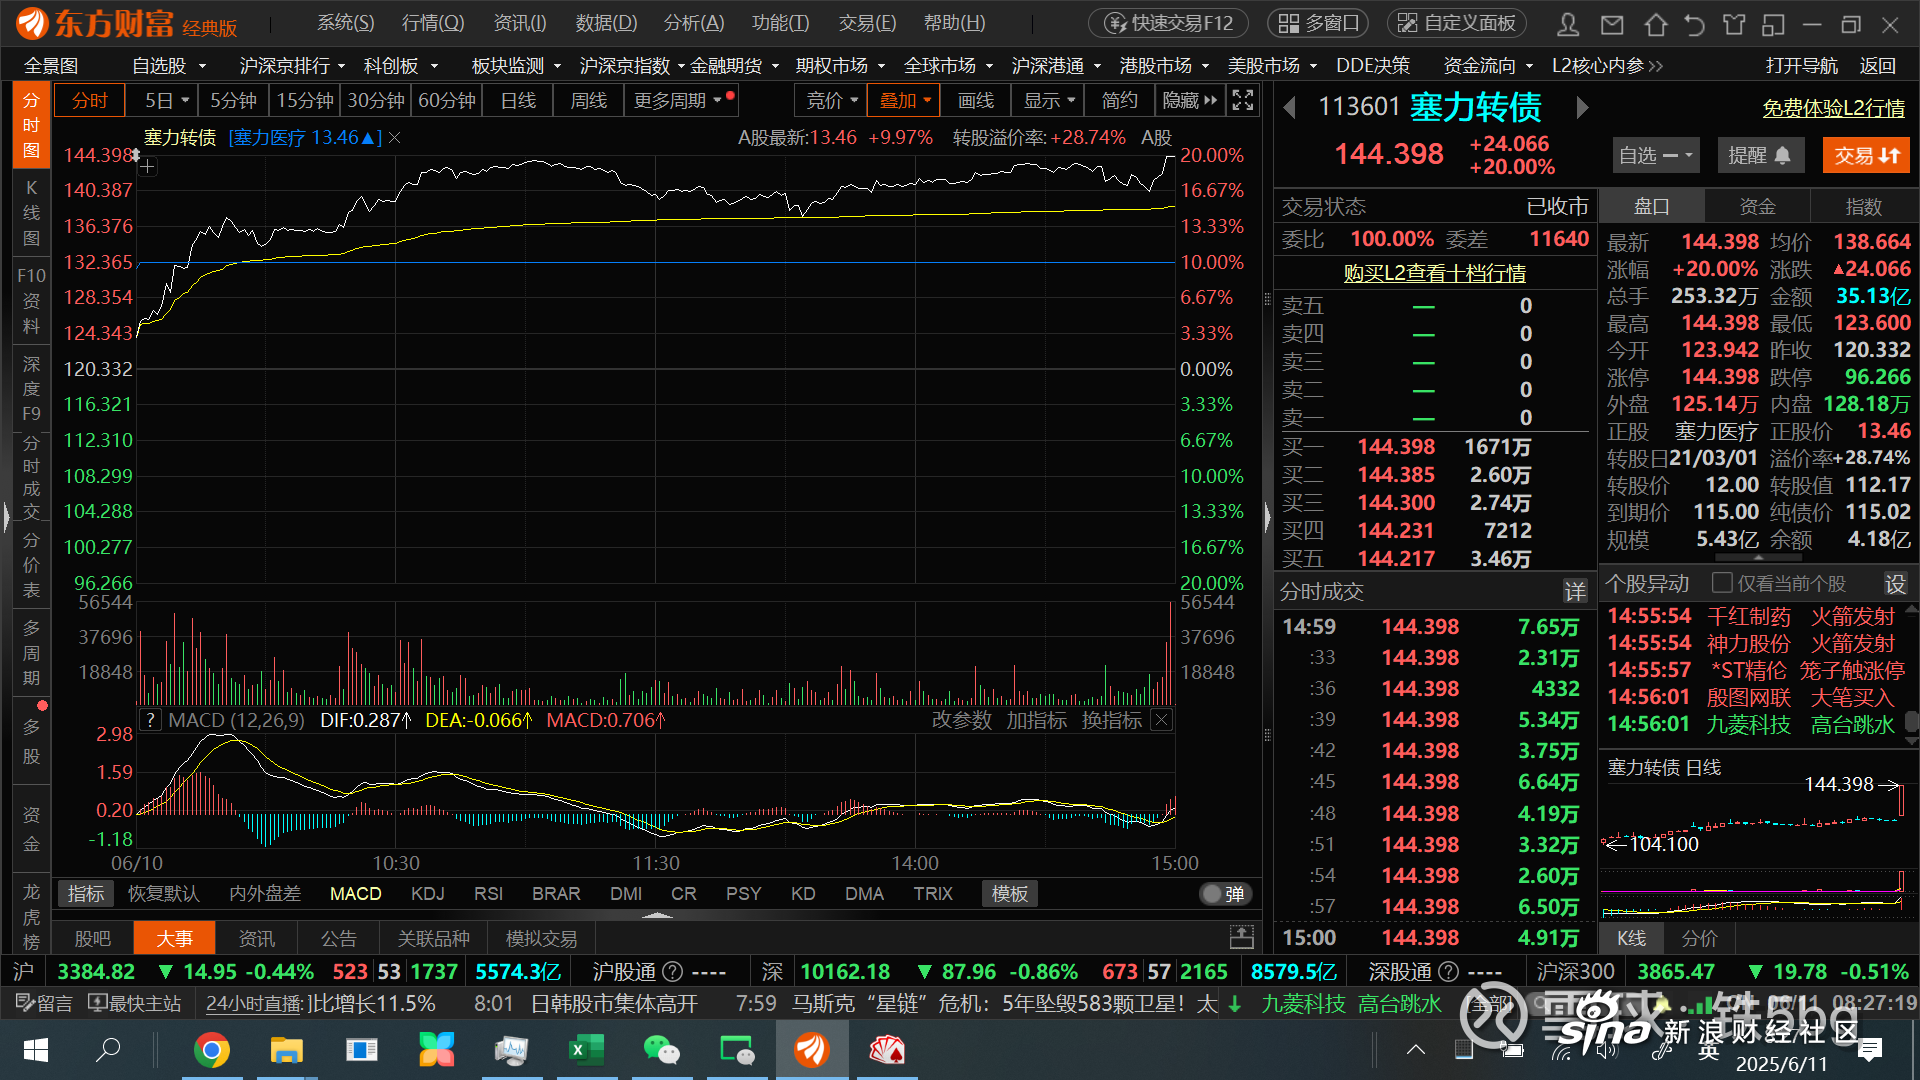1920x1080 pixels.
Task: Select the KDJ indicator
Action: (428, 894)
